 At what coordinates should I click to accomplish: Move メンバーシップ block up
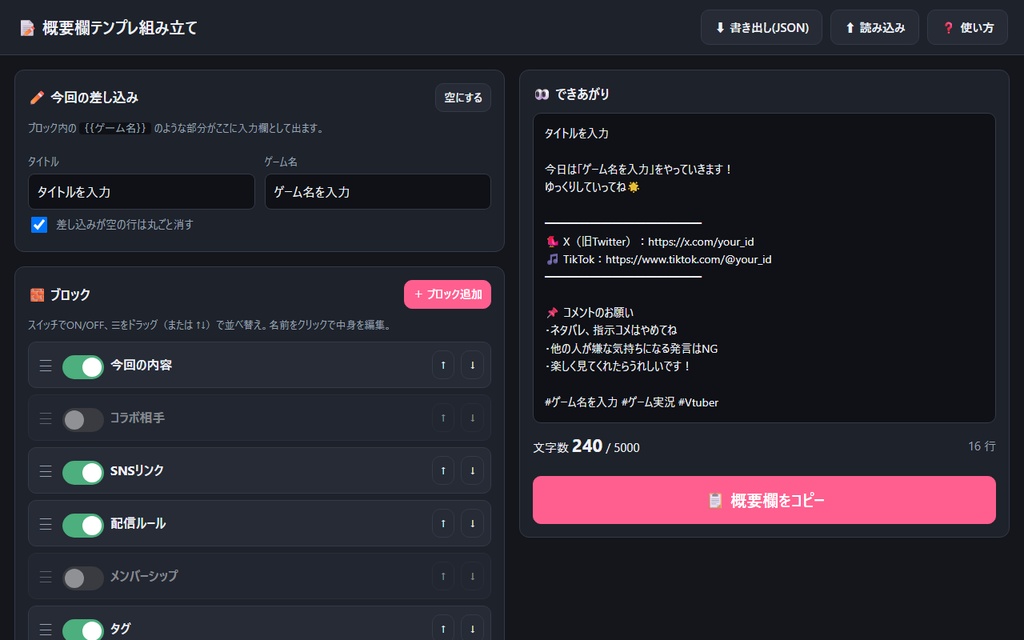pos(443,577)
